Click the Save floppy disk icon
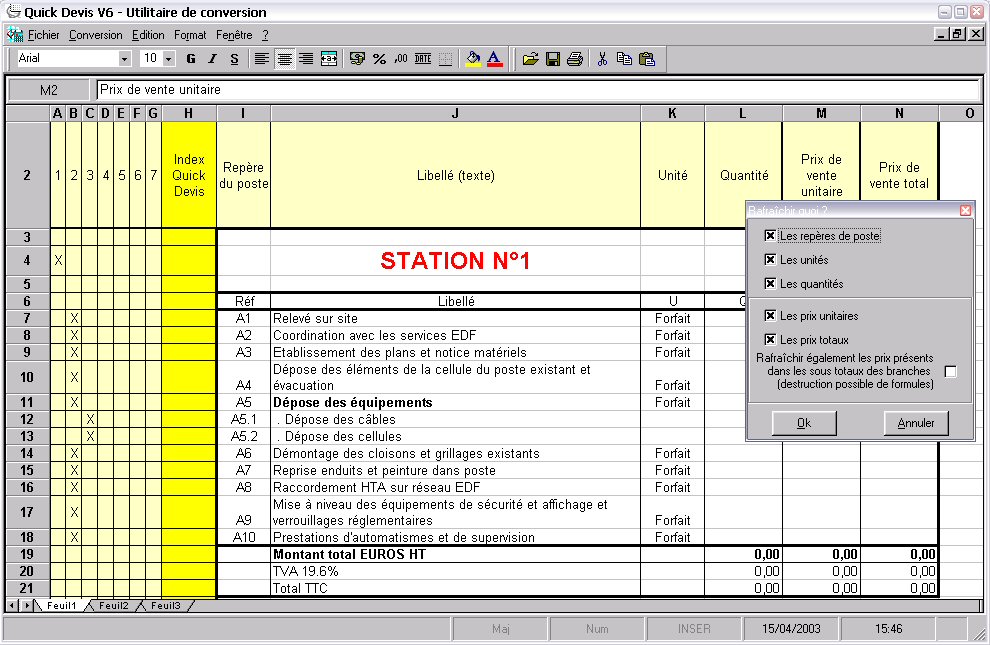990x645 pixels. tap(553, 59)
